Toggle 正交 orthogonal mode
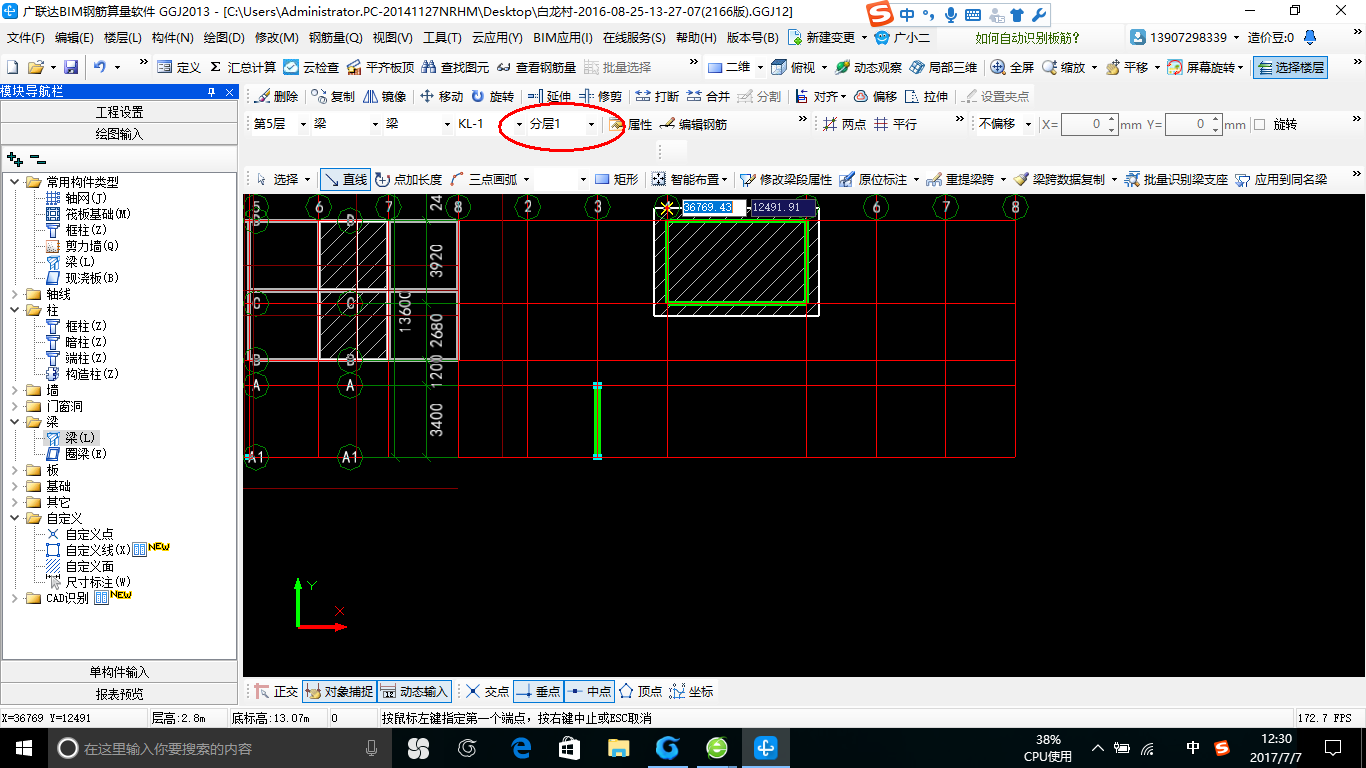 pyautogui.click(x=275, y=691)
